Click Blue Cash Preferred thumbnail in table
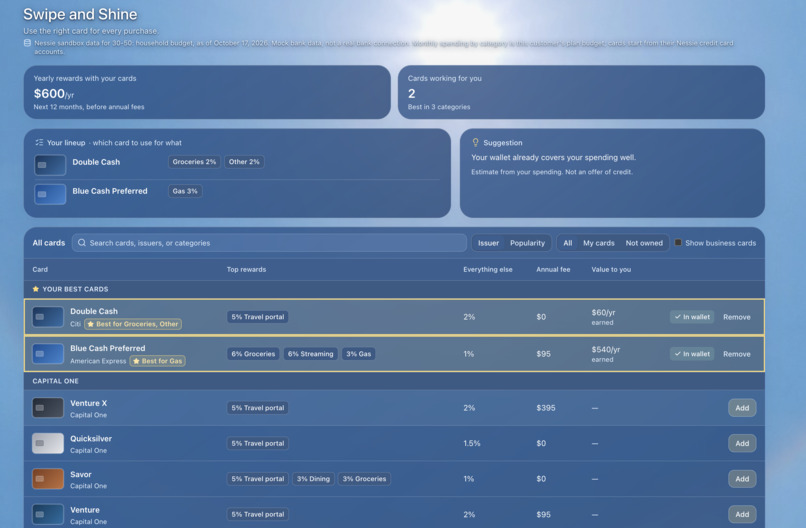806x528 pixels. tap(48, 354)
